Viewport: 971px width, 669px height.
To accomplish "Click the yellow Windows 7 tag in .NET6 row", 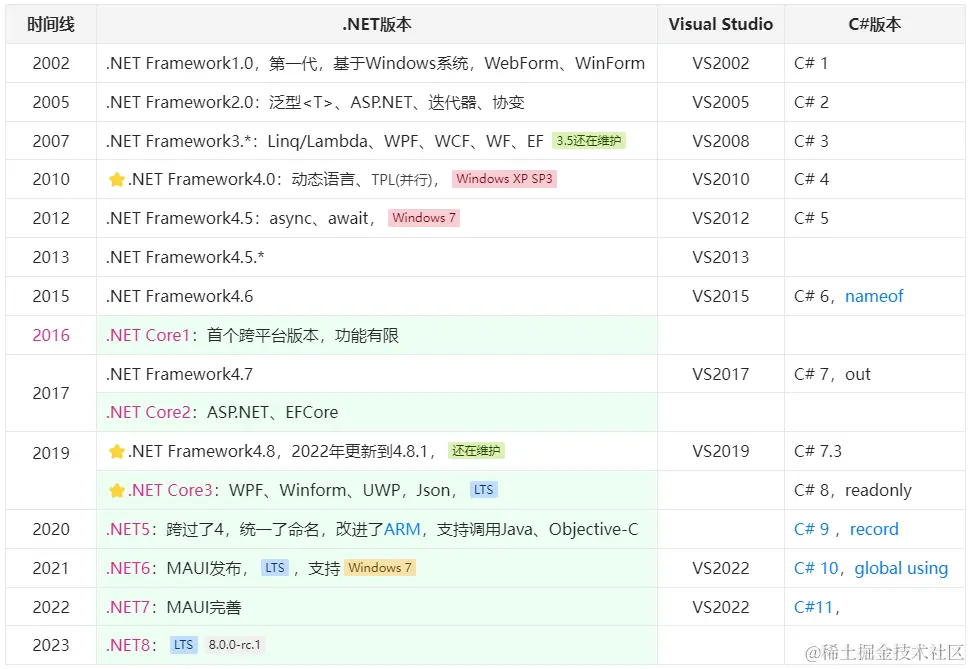I will click(x=380, y=568).
